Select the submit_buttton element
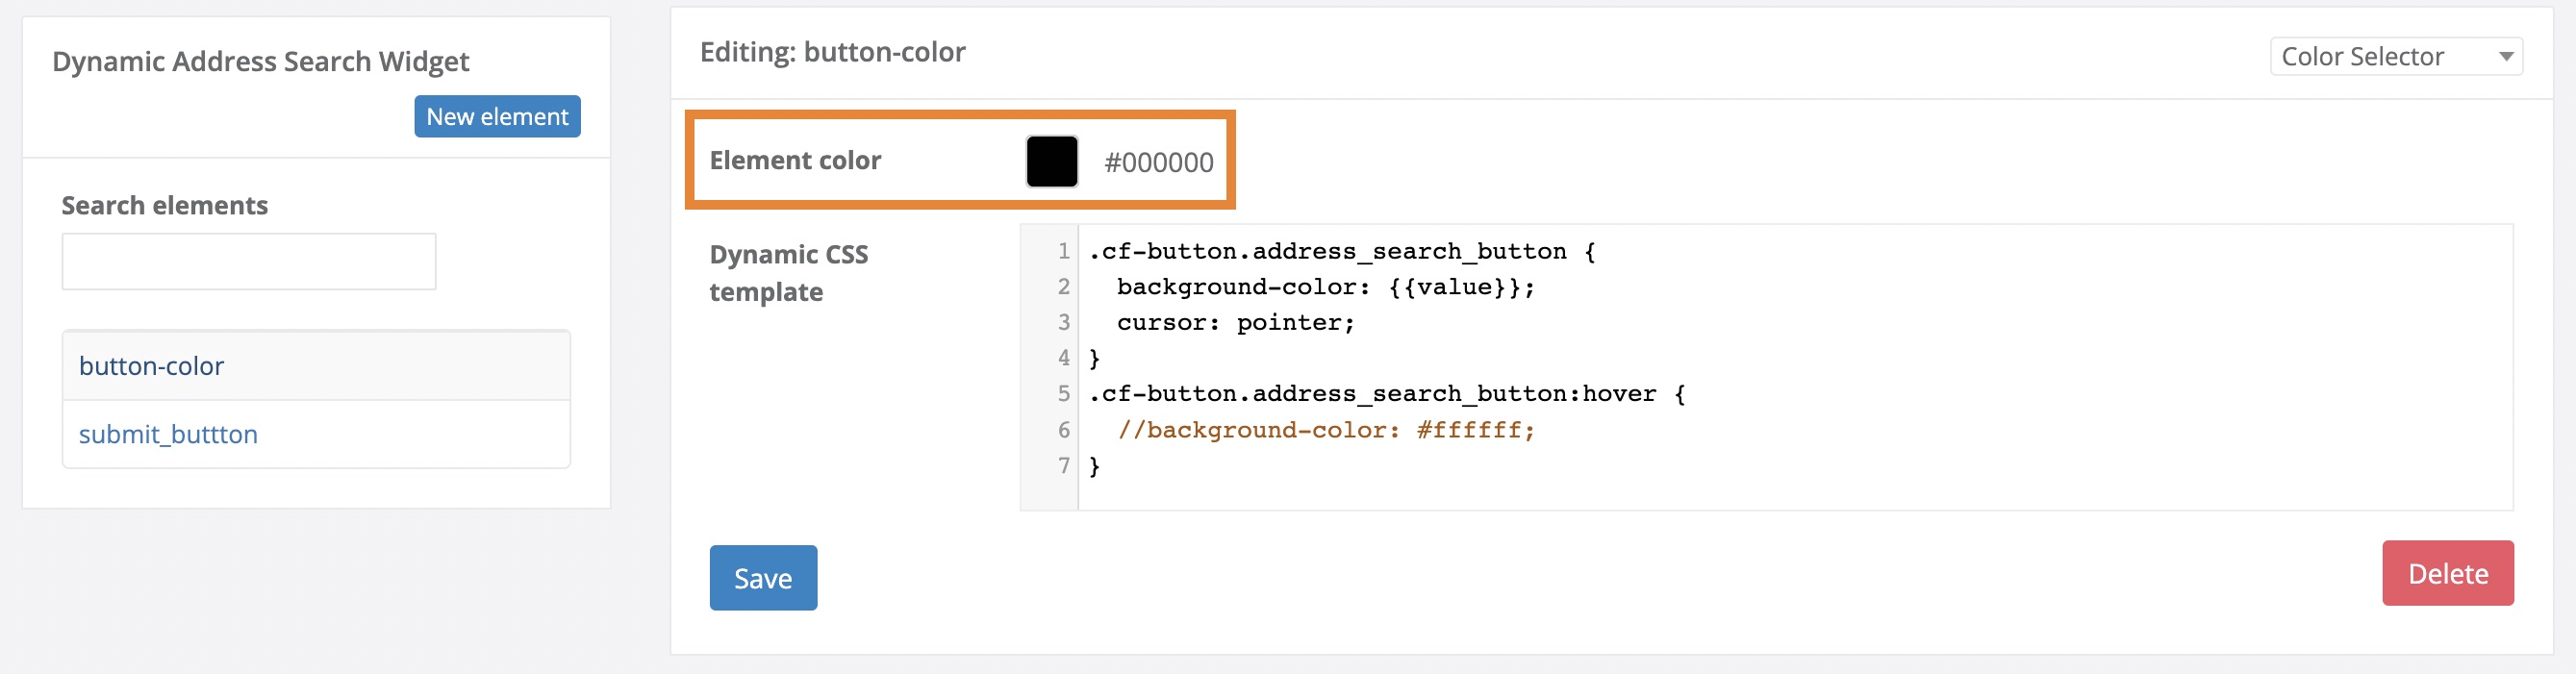 point(168,434)
